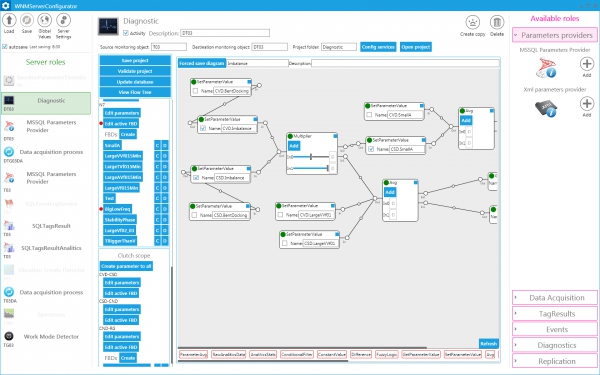Click the Save project button
This screenshot has height=375, width=600.
[135, 60]
